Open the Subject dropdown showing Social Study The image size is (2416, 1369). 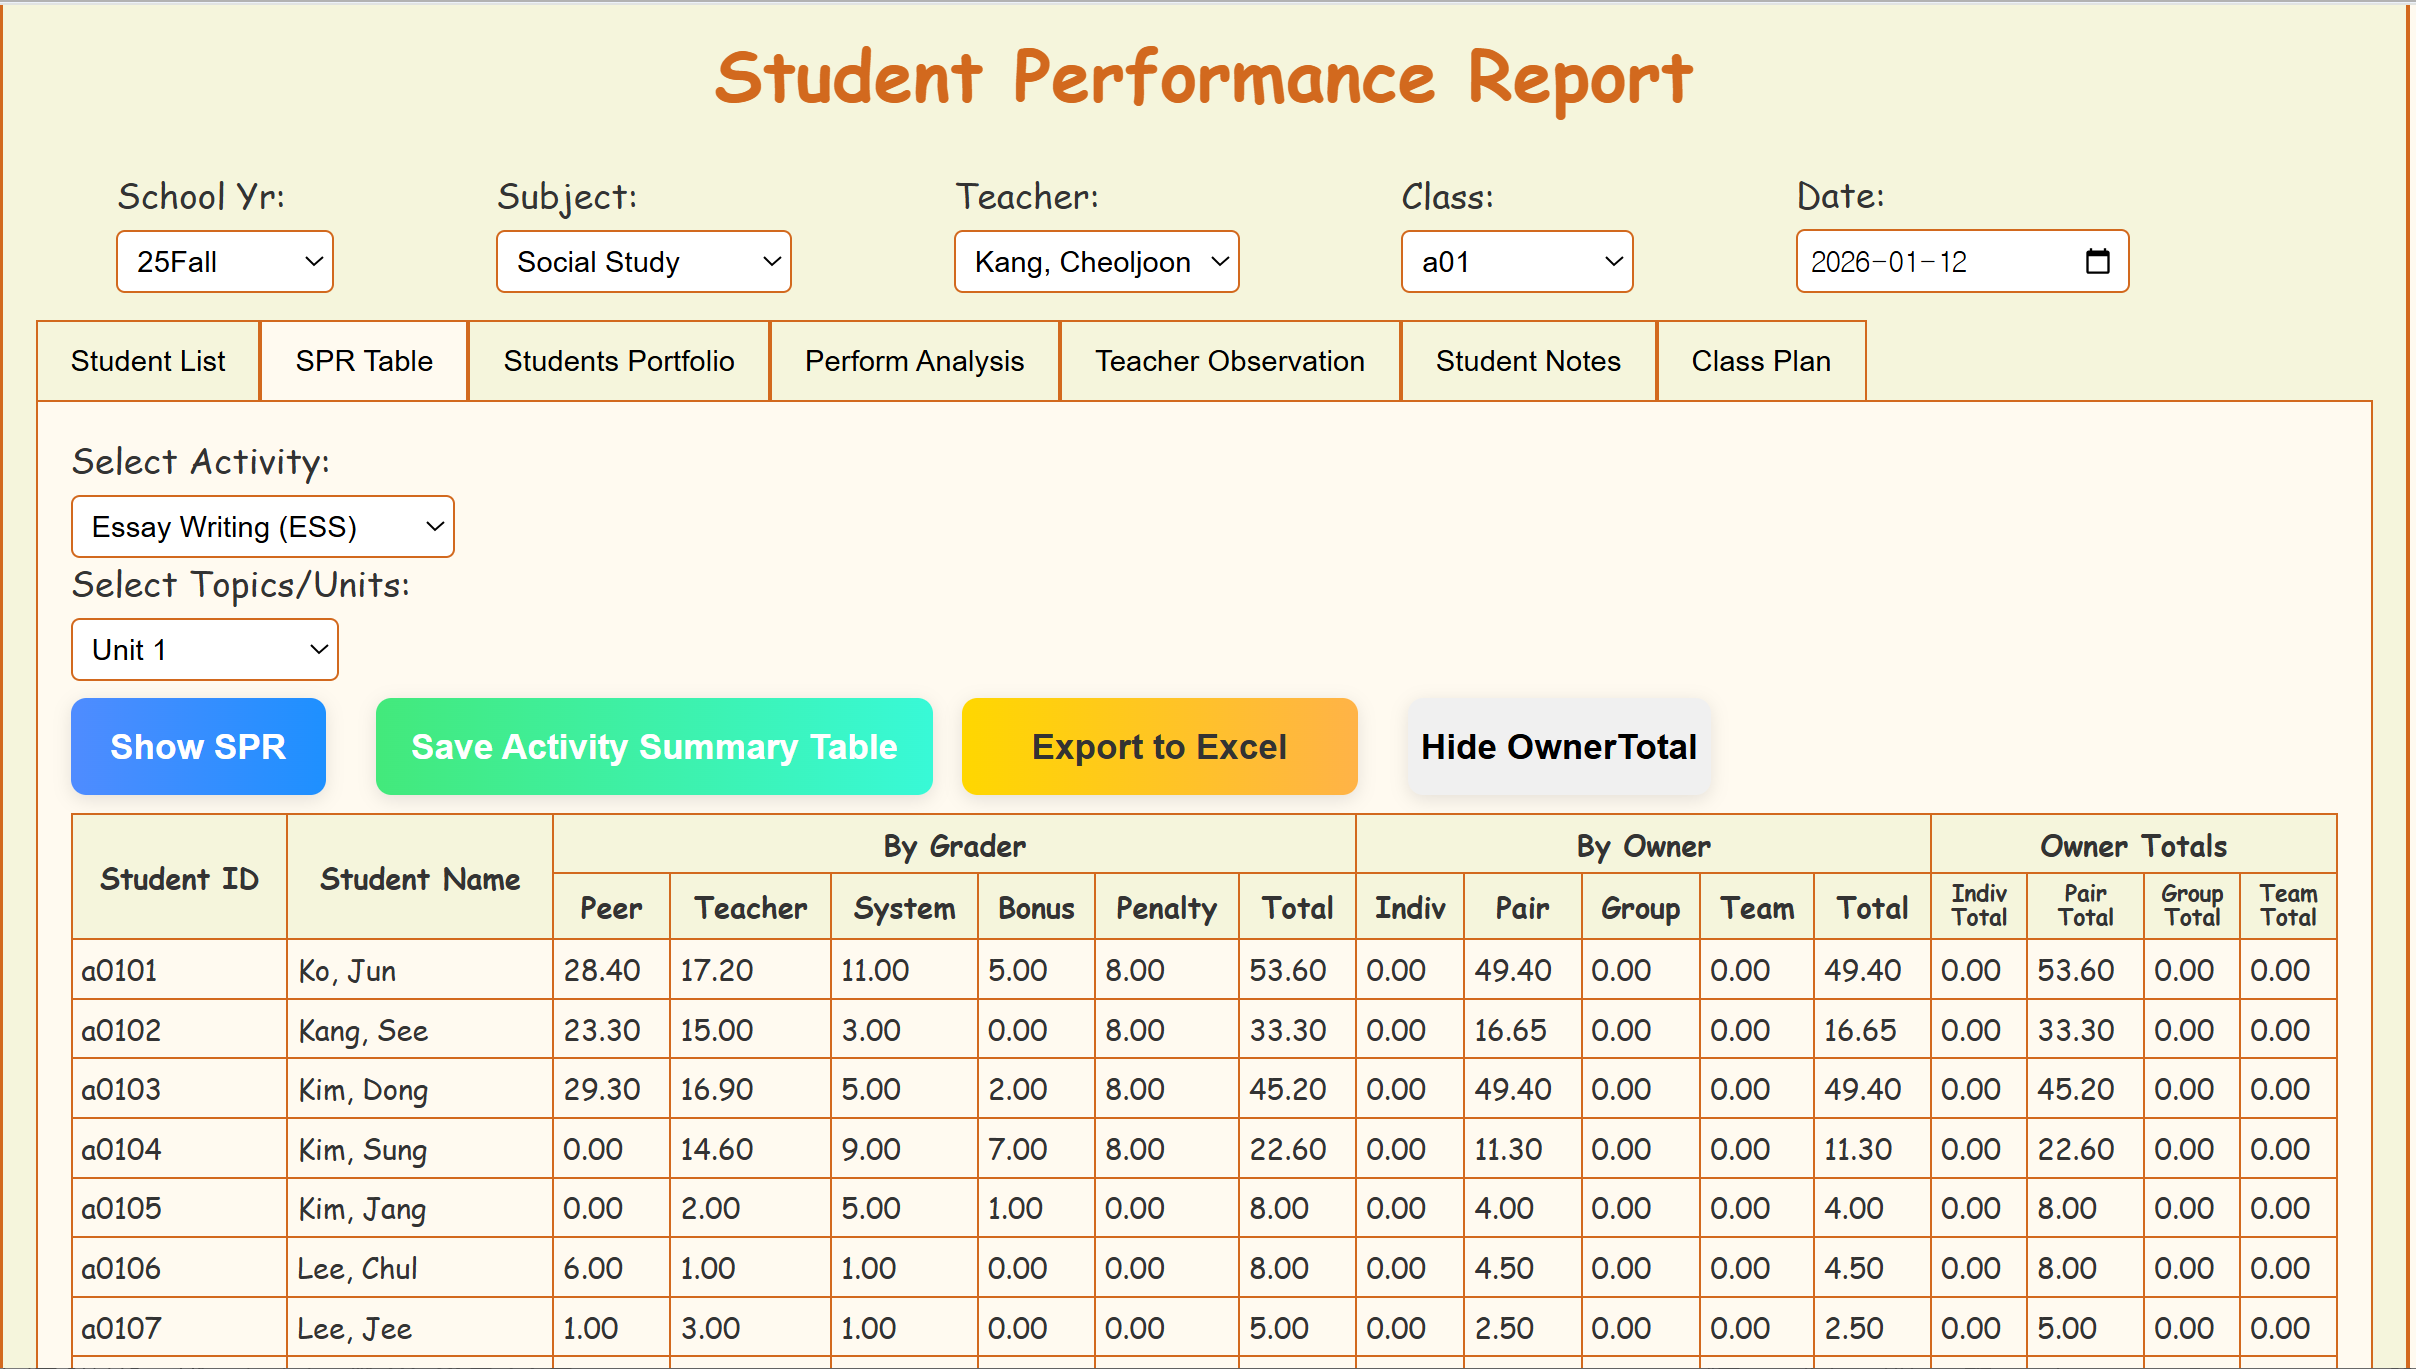643,262
